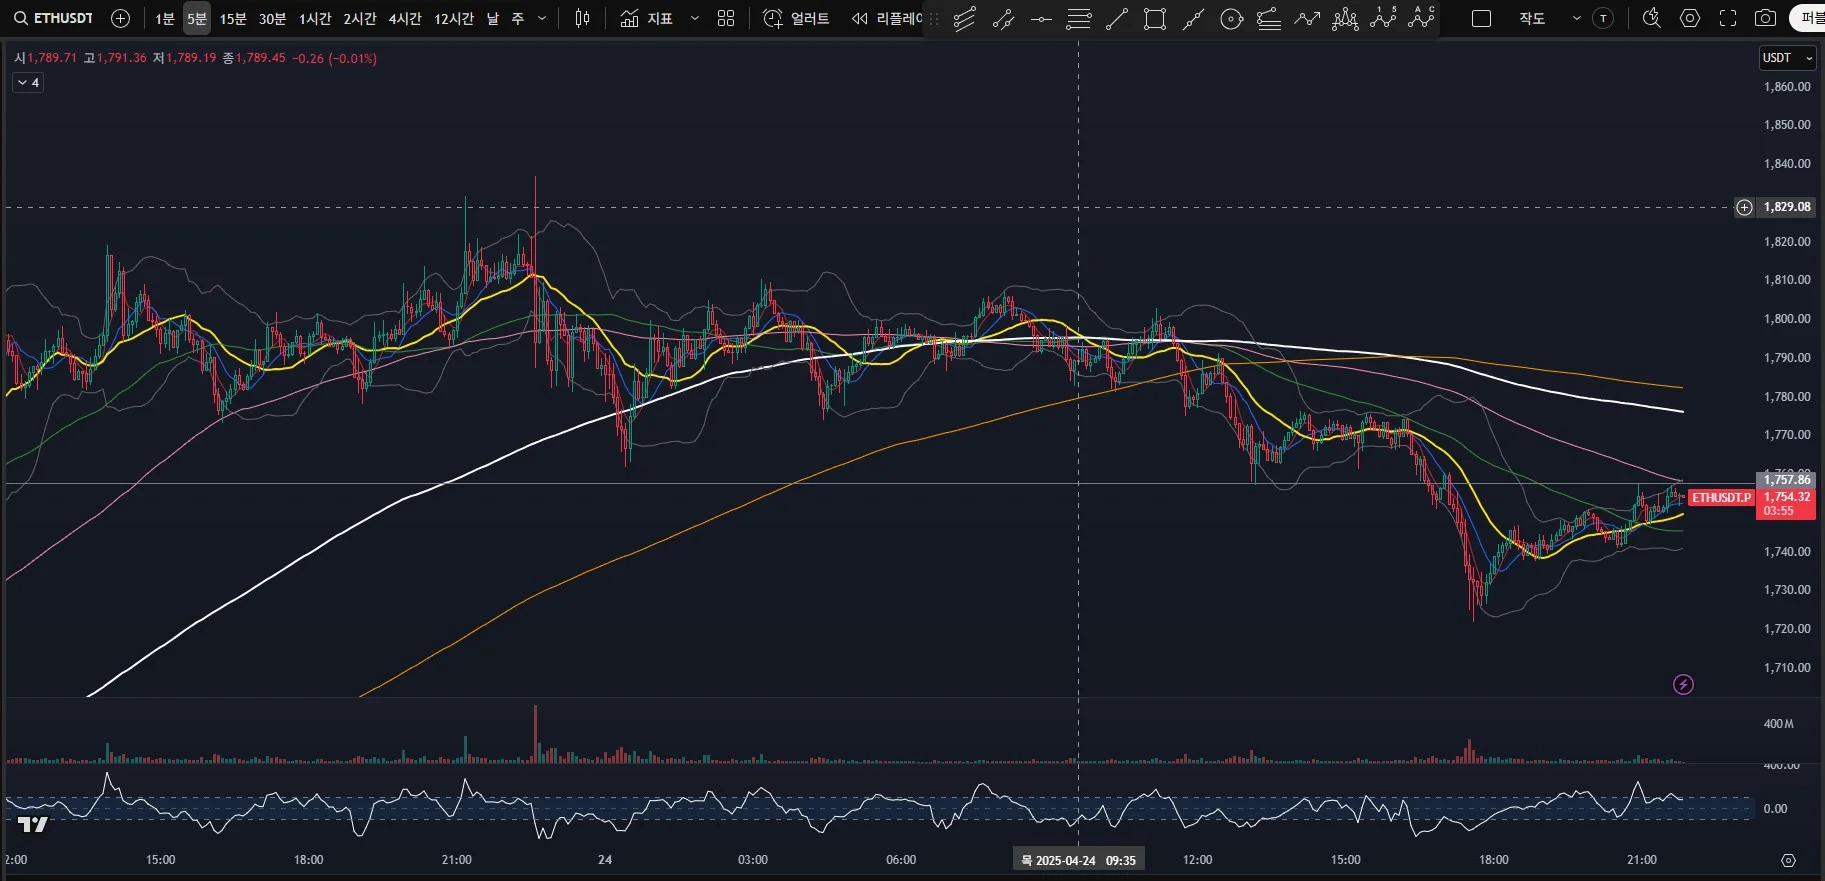Open the 얼러트 alert button
1825x881 pixels.
click(x=797, y=18)
